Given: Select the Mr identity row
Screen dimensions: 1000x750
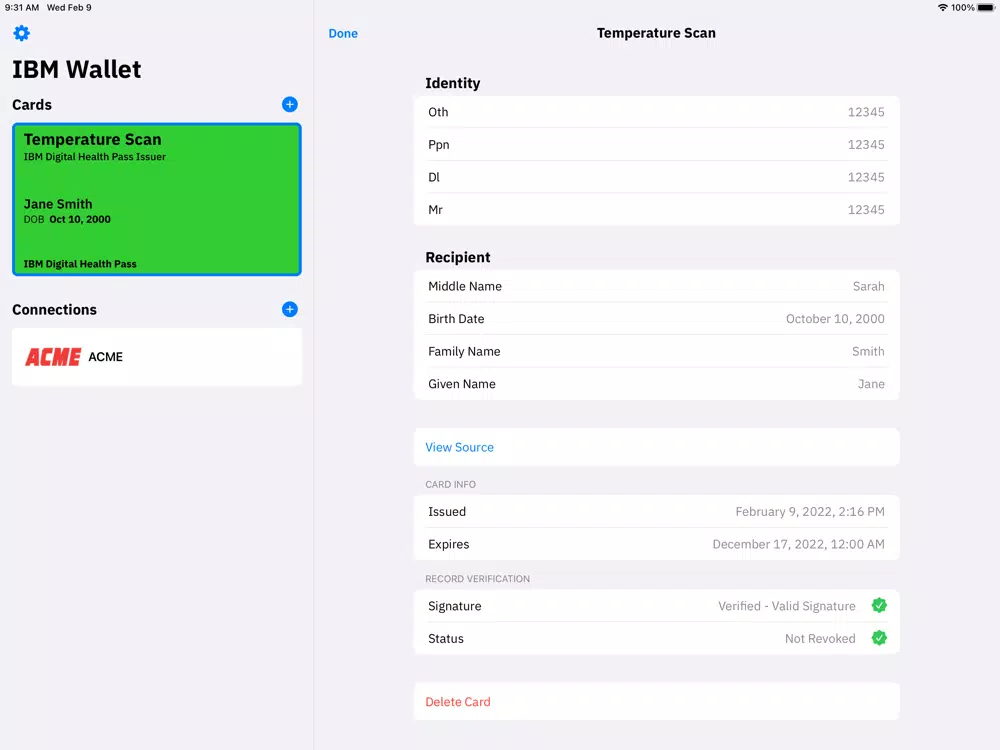Looking at the screenshot, I should coord(656,210).
